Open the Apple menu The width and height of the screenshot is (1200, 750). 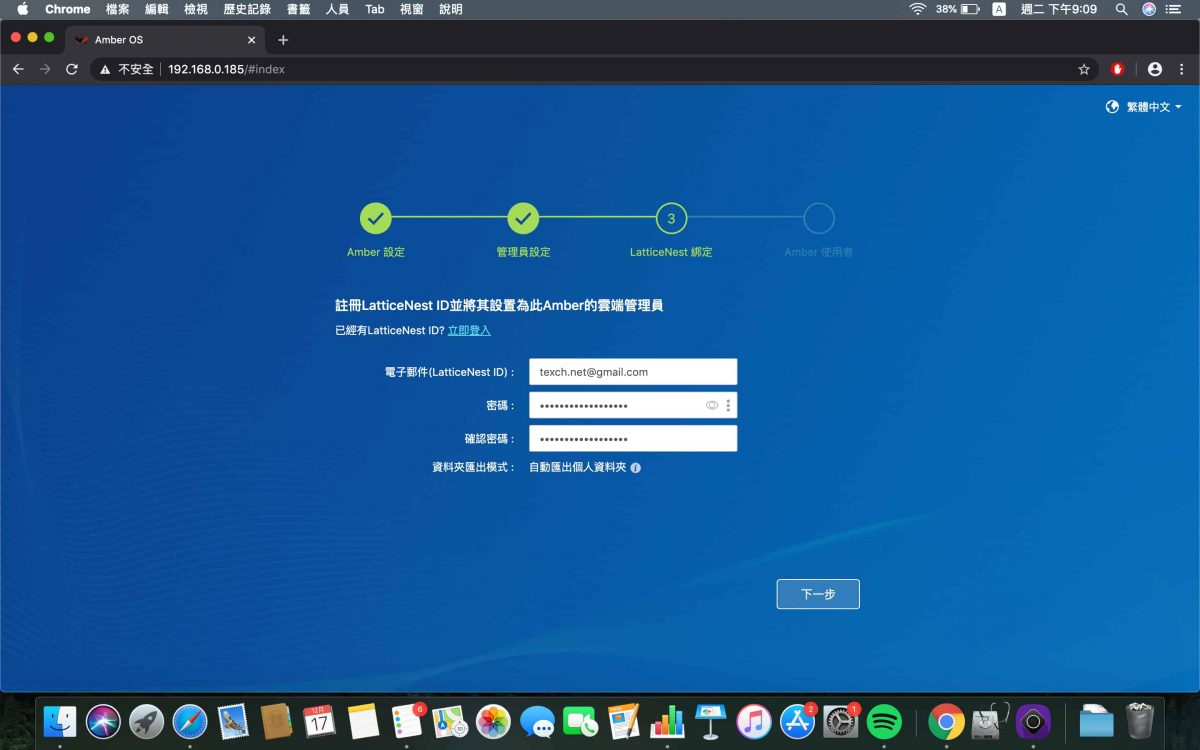pos(22,9)
